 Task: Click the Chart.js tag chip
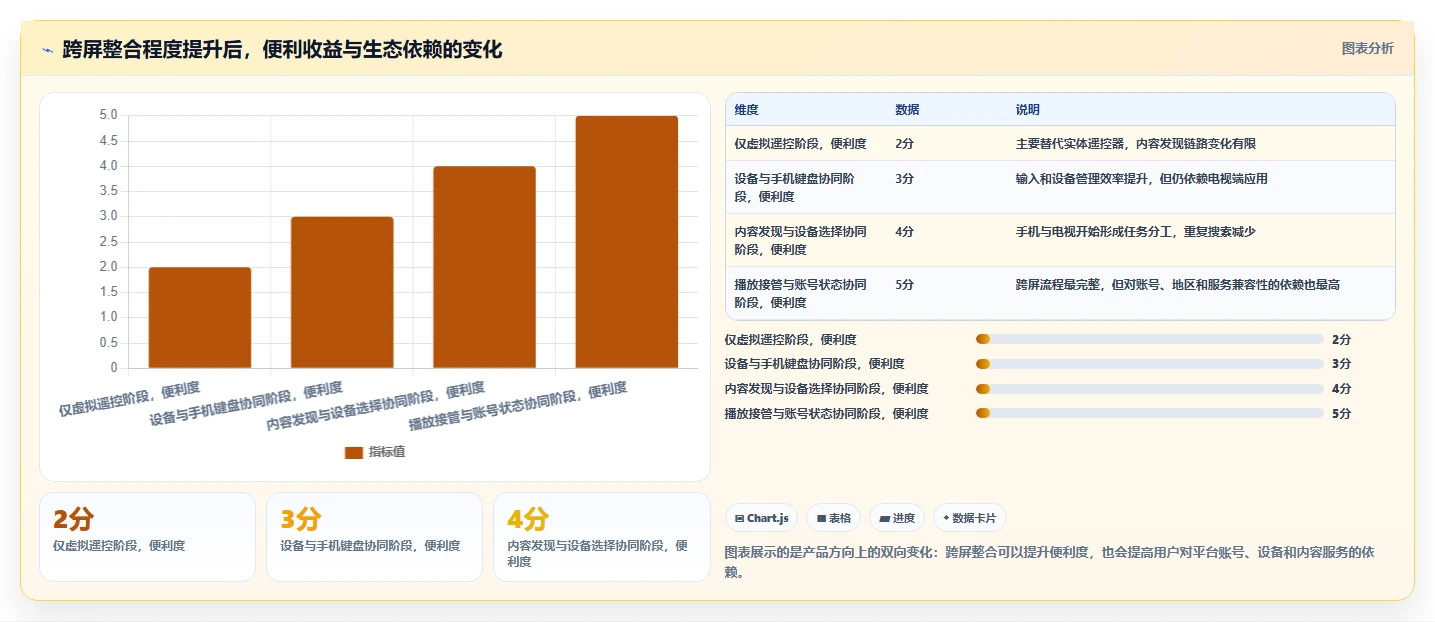pos(761,518)
